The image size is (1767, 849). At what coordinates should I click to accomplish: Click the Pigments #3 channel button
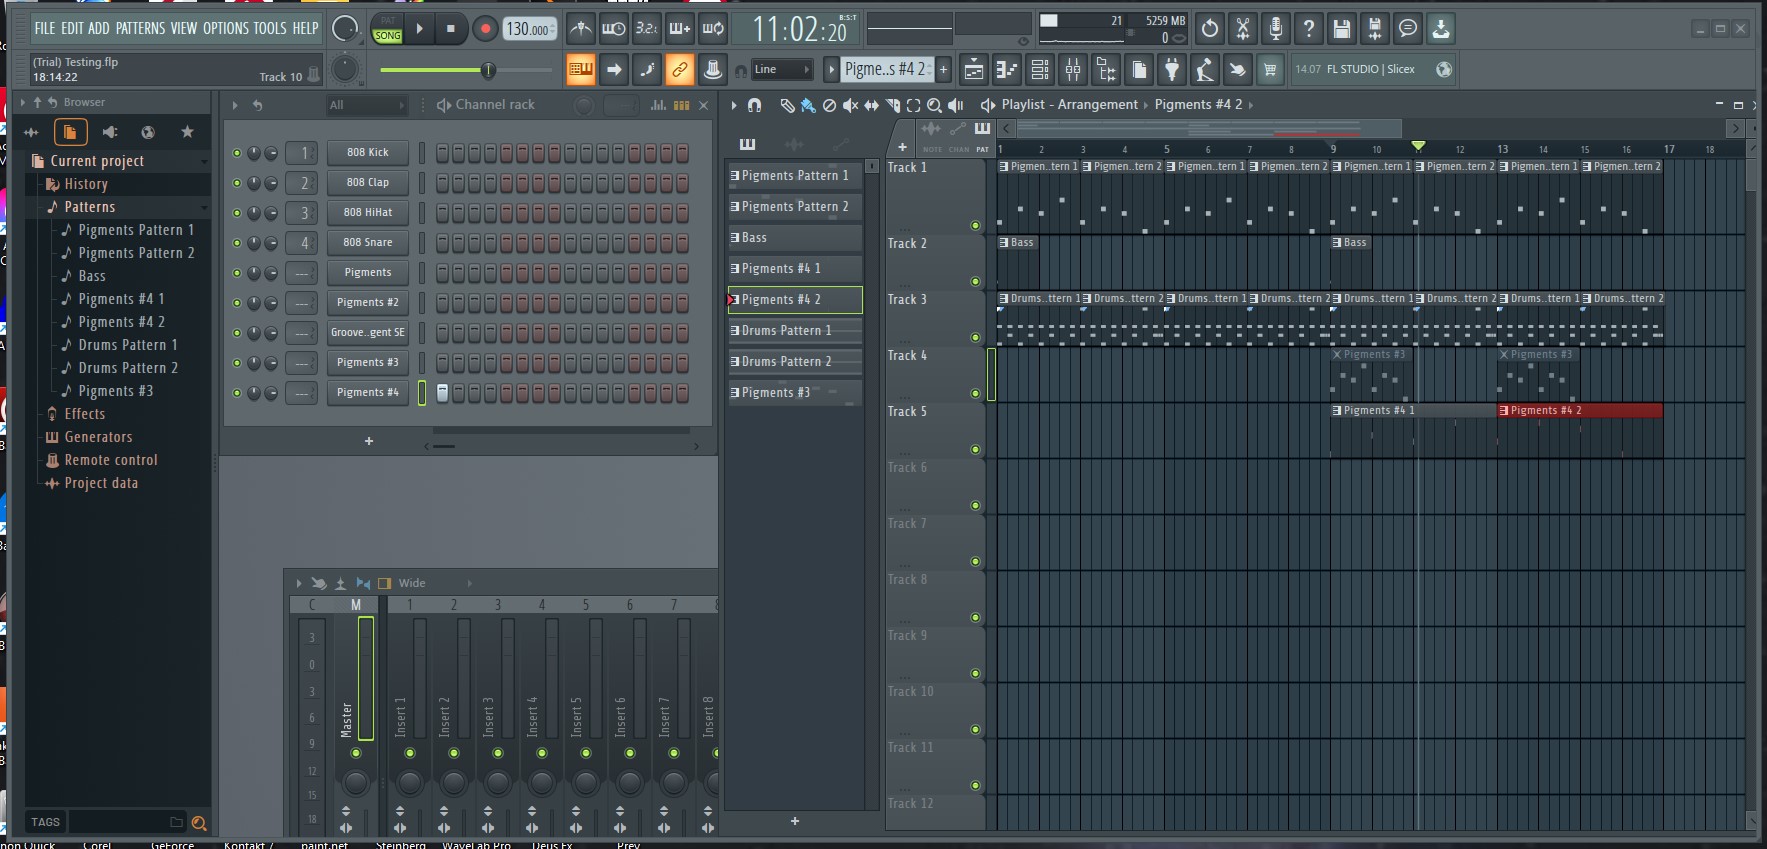coord(367,362)
